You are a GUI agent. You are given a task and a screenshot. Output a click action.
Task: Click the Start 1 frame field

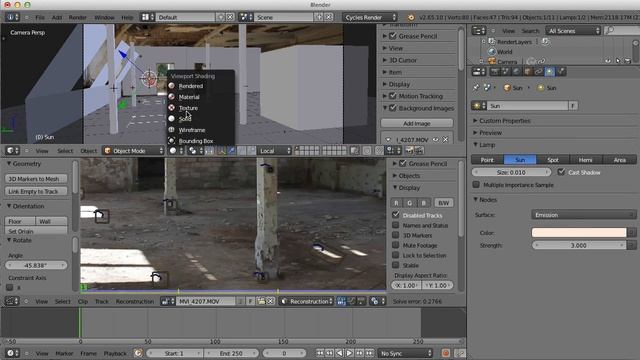[x=174, y=353]
